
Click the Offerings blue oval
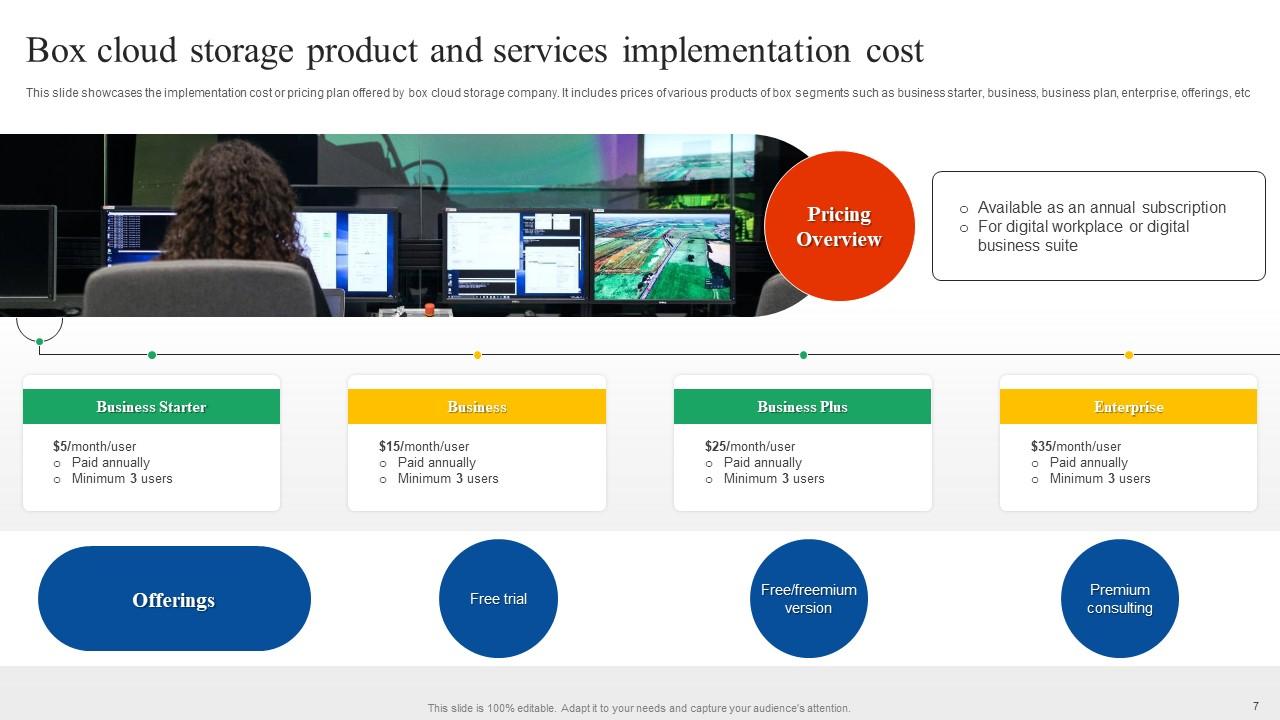174,599
